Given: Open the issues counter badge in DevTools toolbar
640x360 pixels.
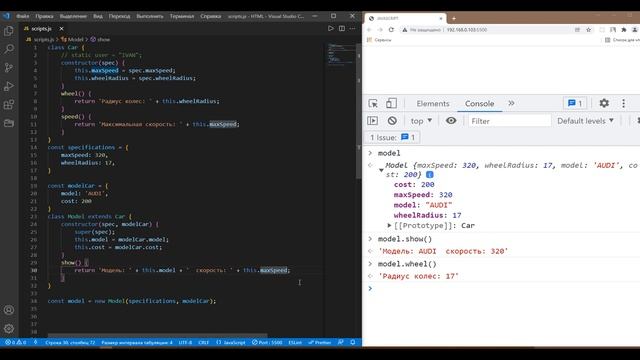Looking at the screenshot, I should (575, 103).
